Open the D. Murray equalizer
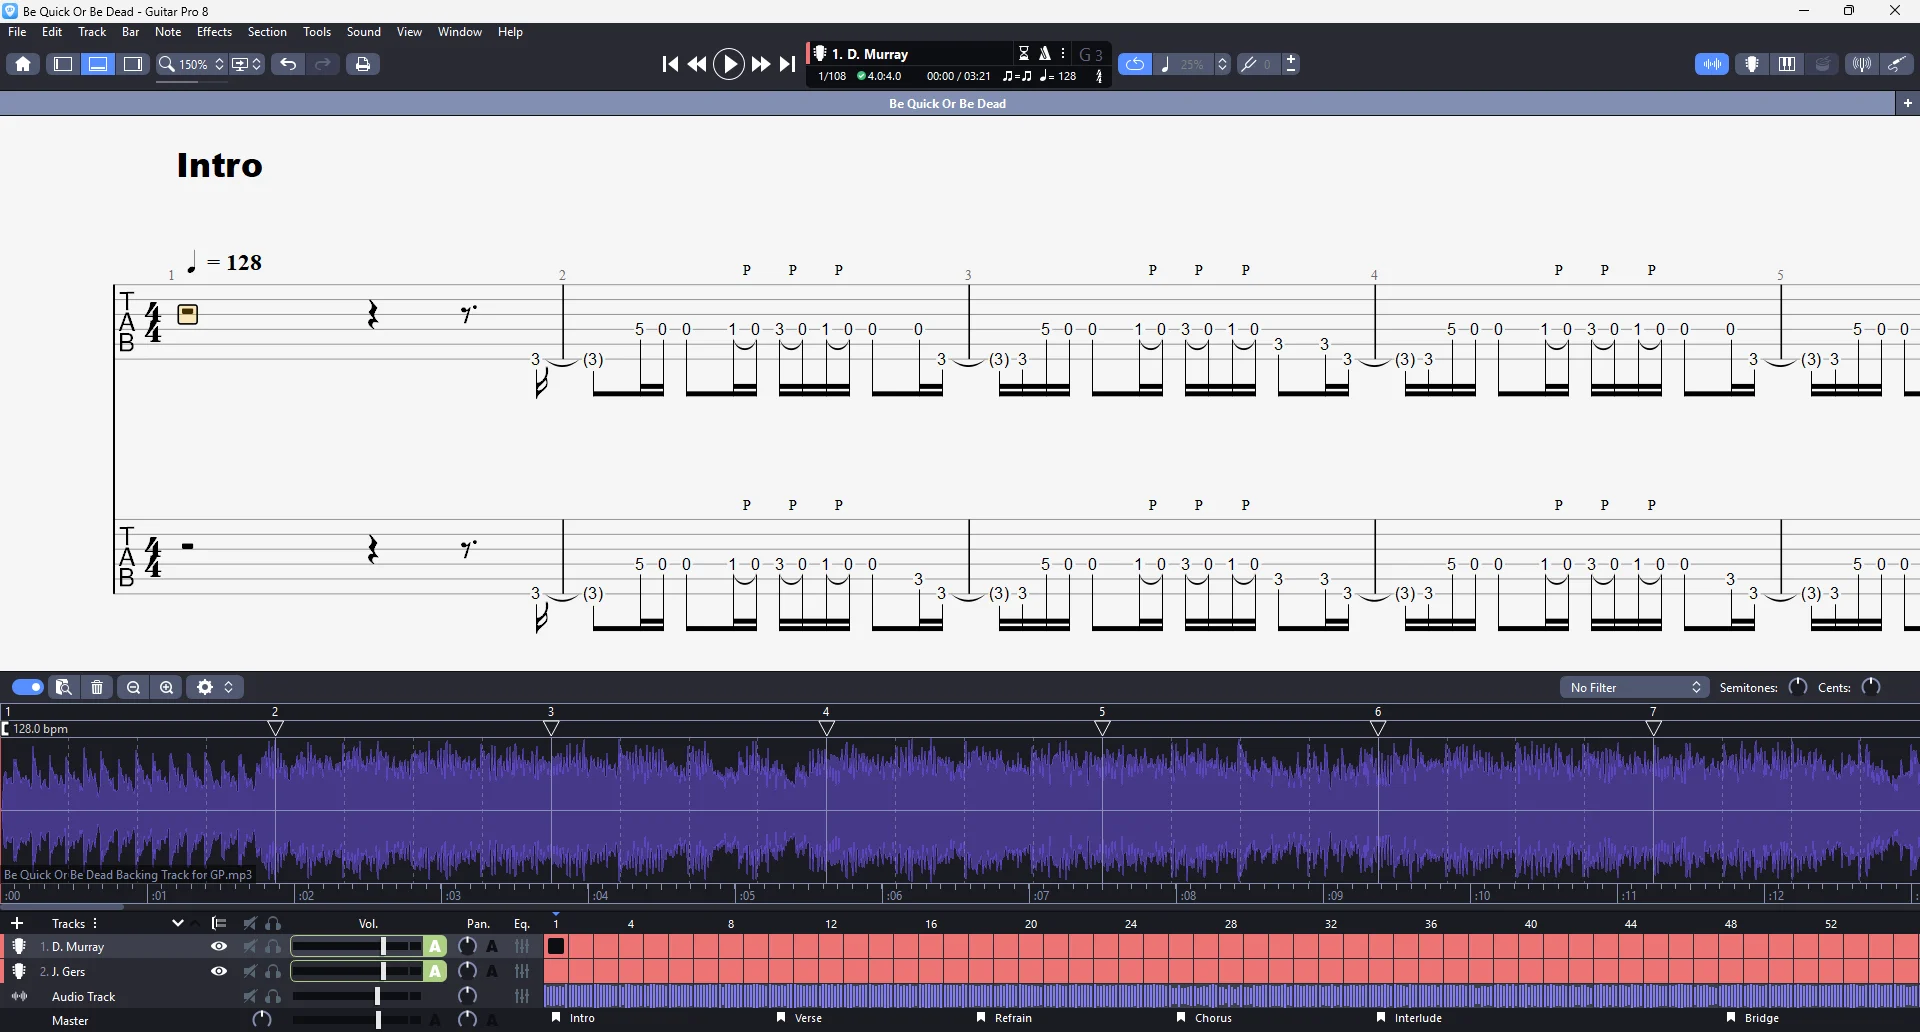Screen dimensions: 1920x1032 pyautogui.click(x=522, y=946)
